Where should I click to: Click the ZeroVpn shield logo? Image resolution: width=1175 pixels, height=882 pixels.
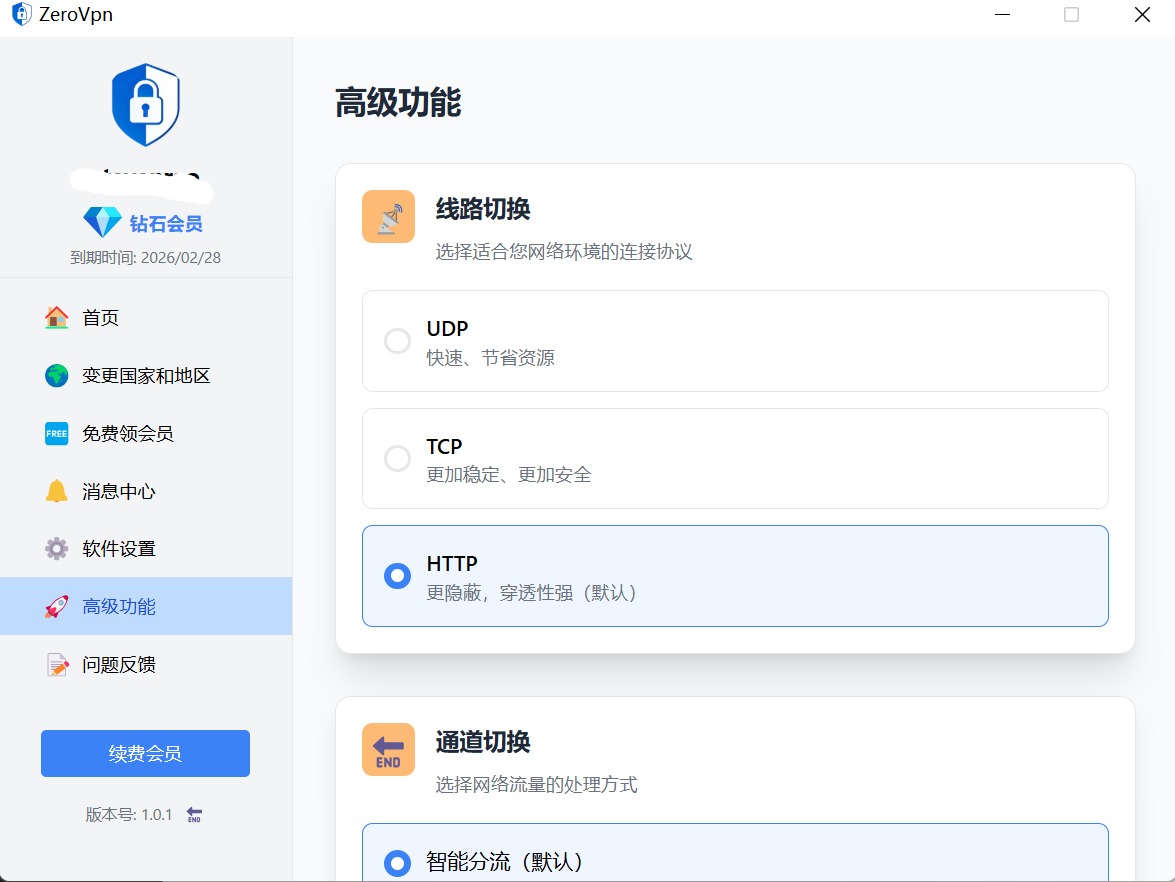point(145,104)
